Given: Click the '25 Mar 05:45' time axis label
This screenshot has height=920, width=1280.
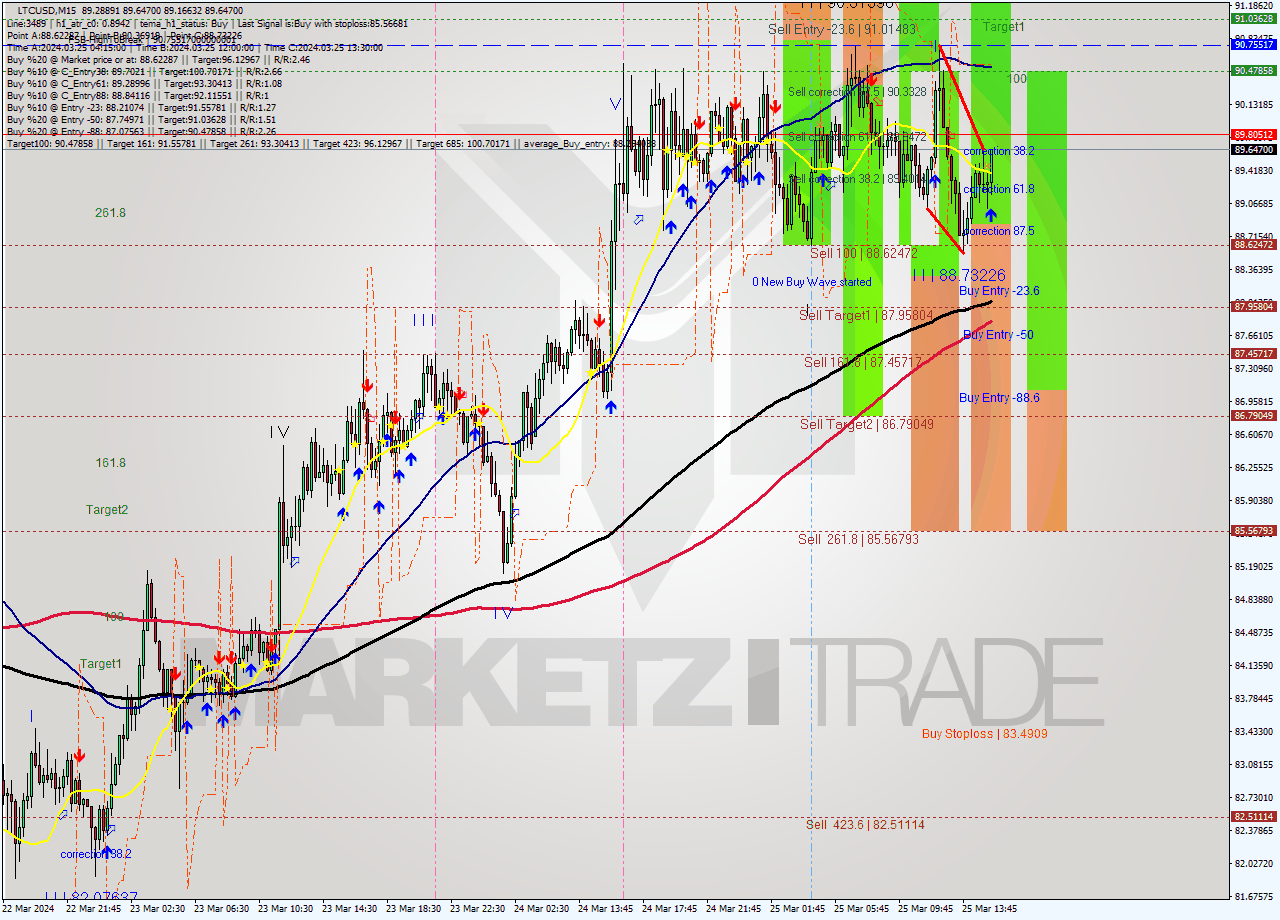Looking at the screenshot, I should [x=861, y=909].
